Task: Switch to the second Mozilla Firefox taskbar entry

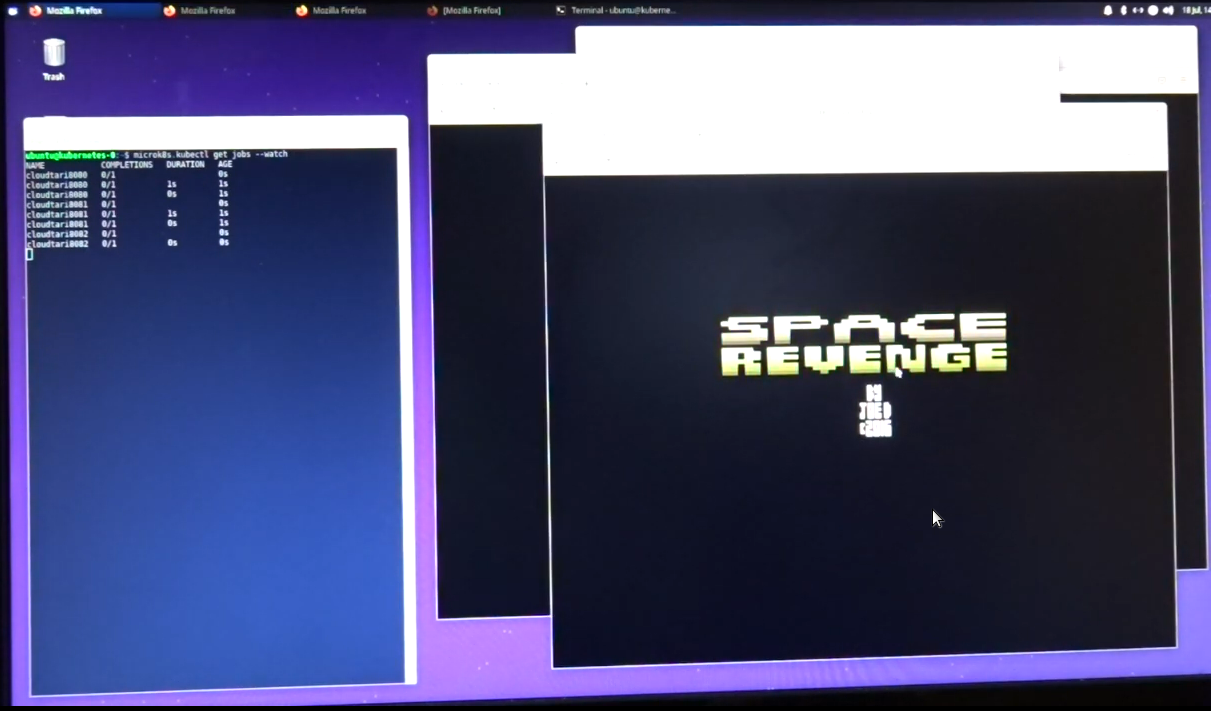Action: (207, 10)
